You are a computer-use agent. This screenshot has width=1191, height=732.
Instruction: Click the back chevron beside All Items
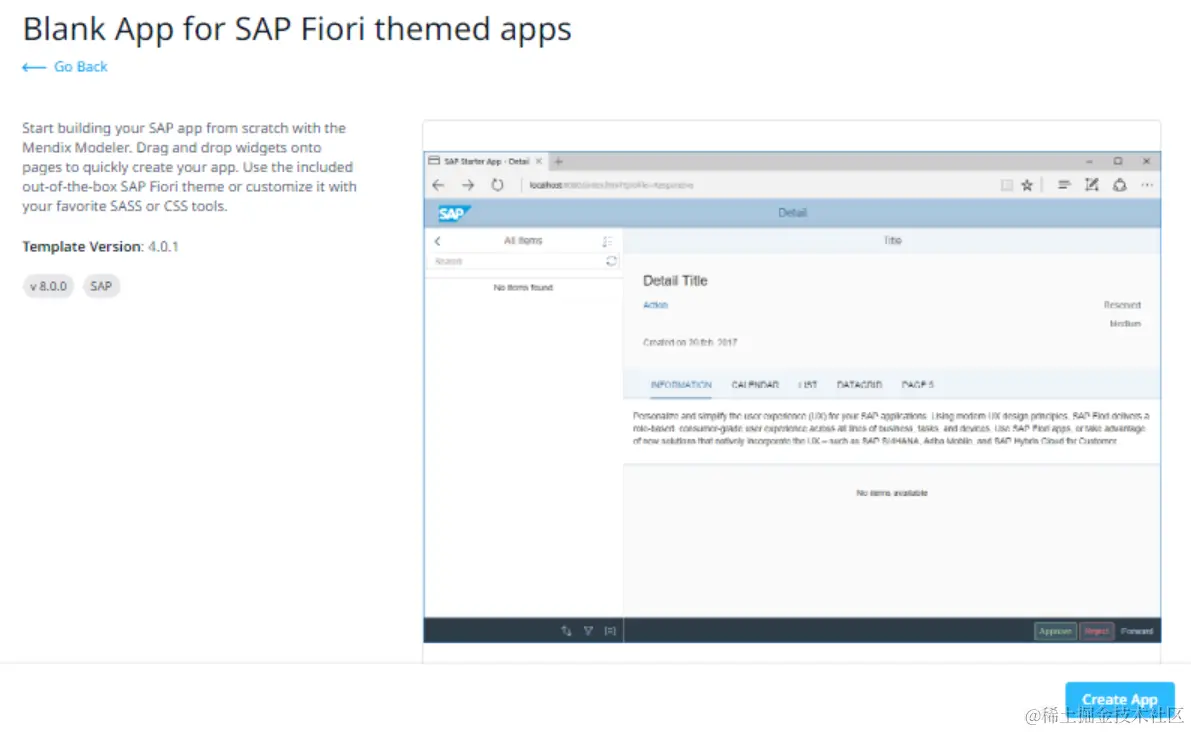[x=438, y=241]
